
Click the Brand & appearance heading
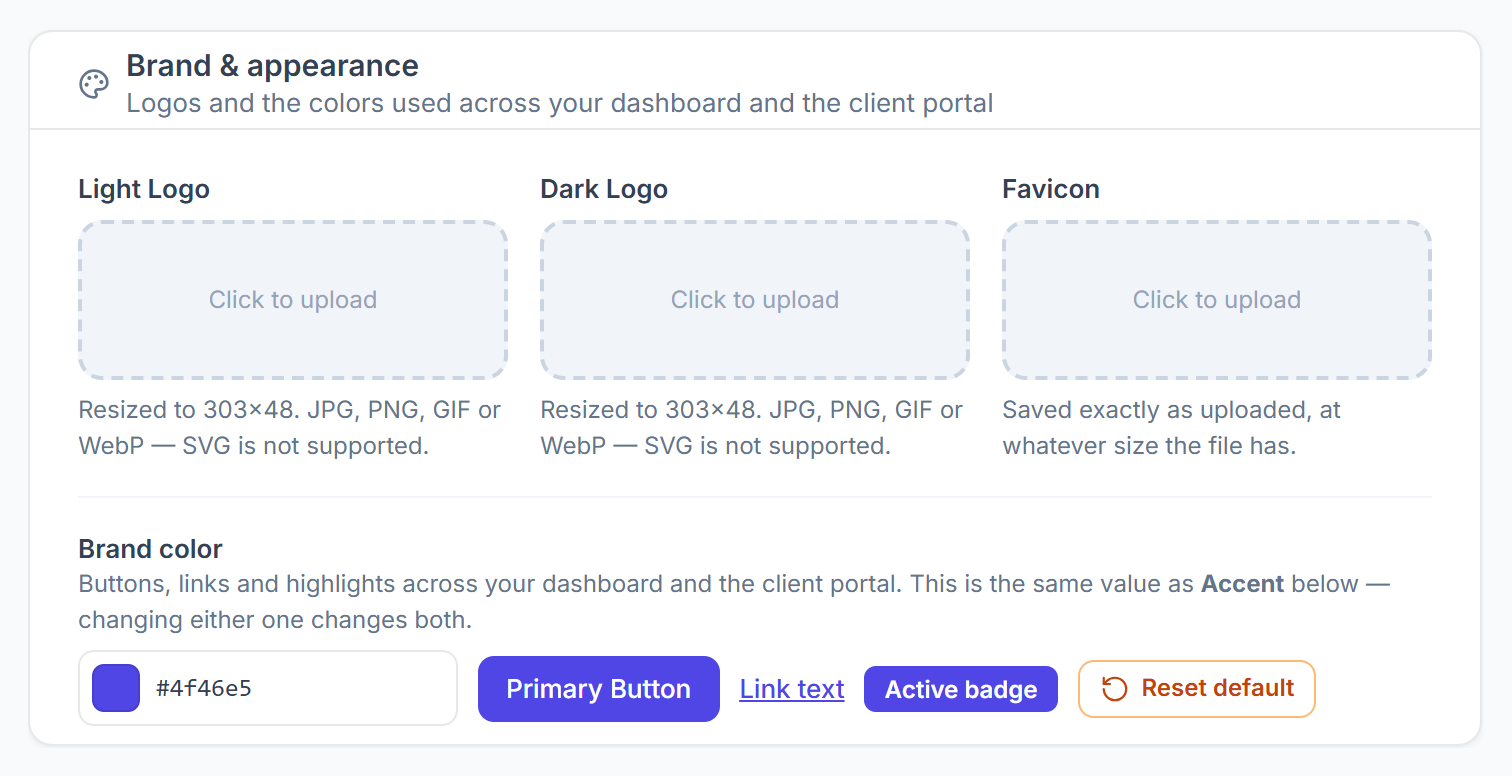273,66
